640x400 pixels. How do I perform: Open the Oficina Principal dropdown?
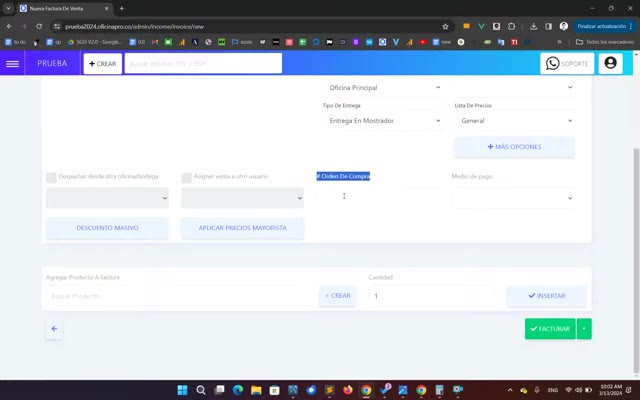tap(383, 87)
